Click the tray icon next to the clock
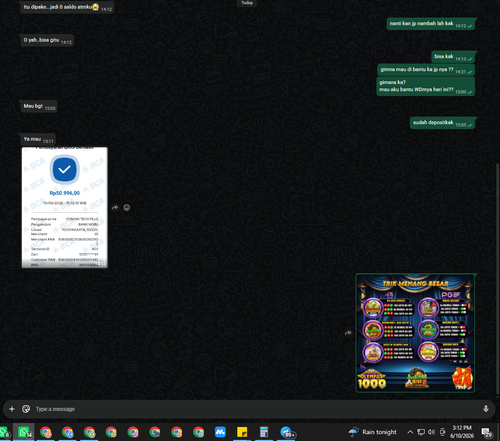The image size is (500, 441). pos(442,432)
